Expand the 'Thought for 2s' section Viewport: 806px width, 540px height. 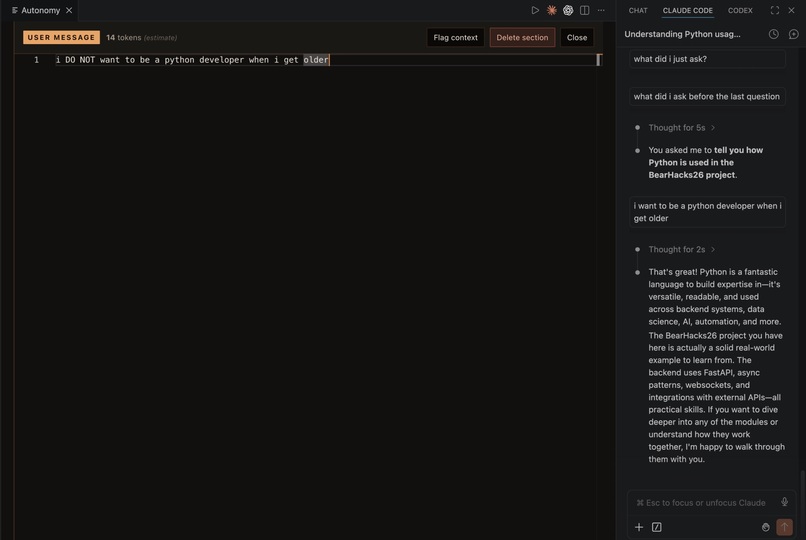coord(682,249)
